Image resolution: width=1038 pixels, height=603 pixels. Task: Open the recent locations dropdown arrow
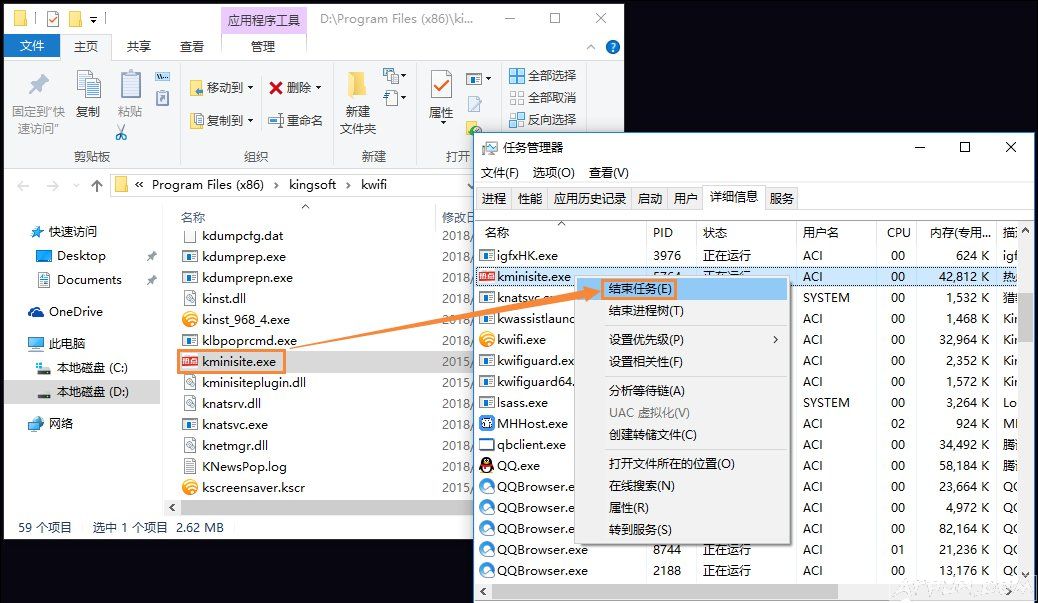pyautogui.click(x=76, y=186)
